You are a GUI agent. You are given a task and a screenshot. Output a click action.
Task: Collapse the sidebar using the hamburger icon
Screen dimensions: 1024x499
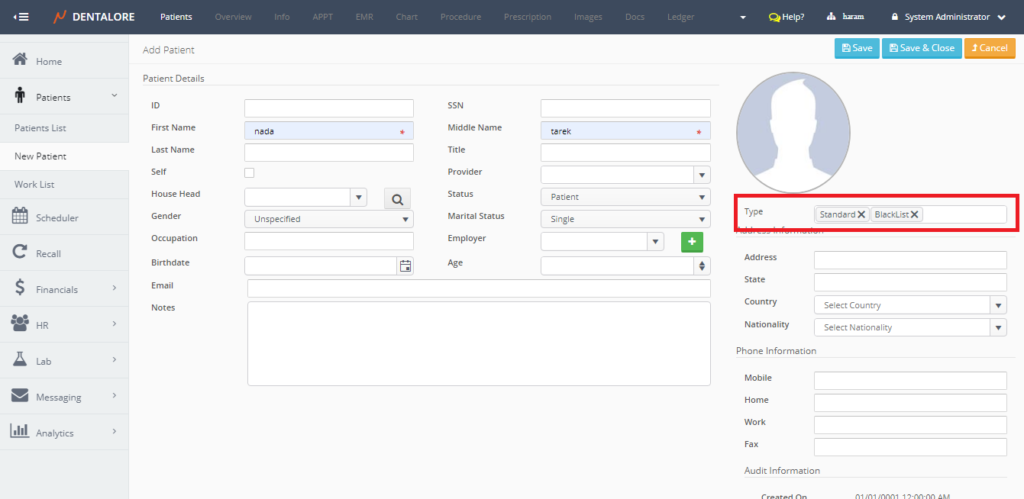tap(21, 17)
